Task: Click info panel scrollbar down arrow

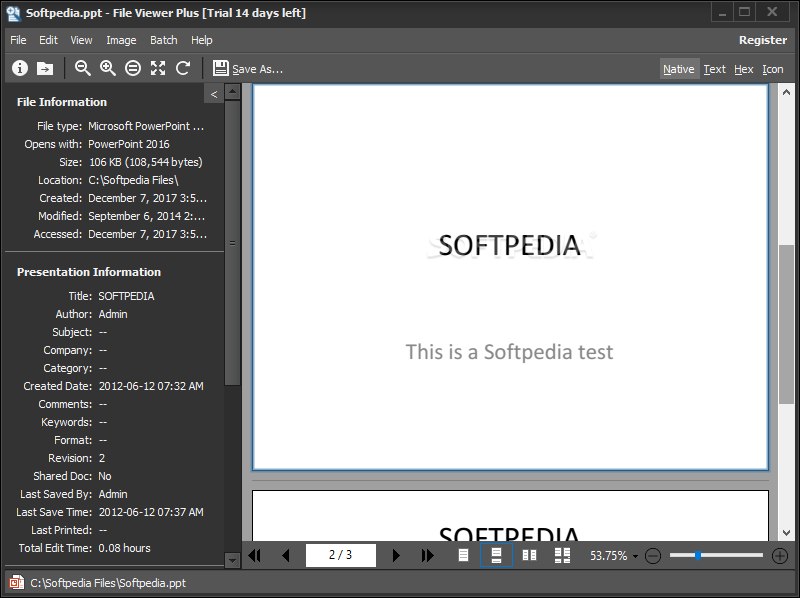Action: [232, 560]
